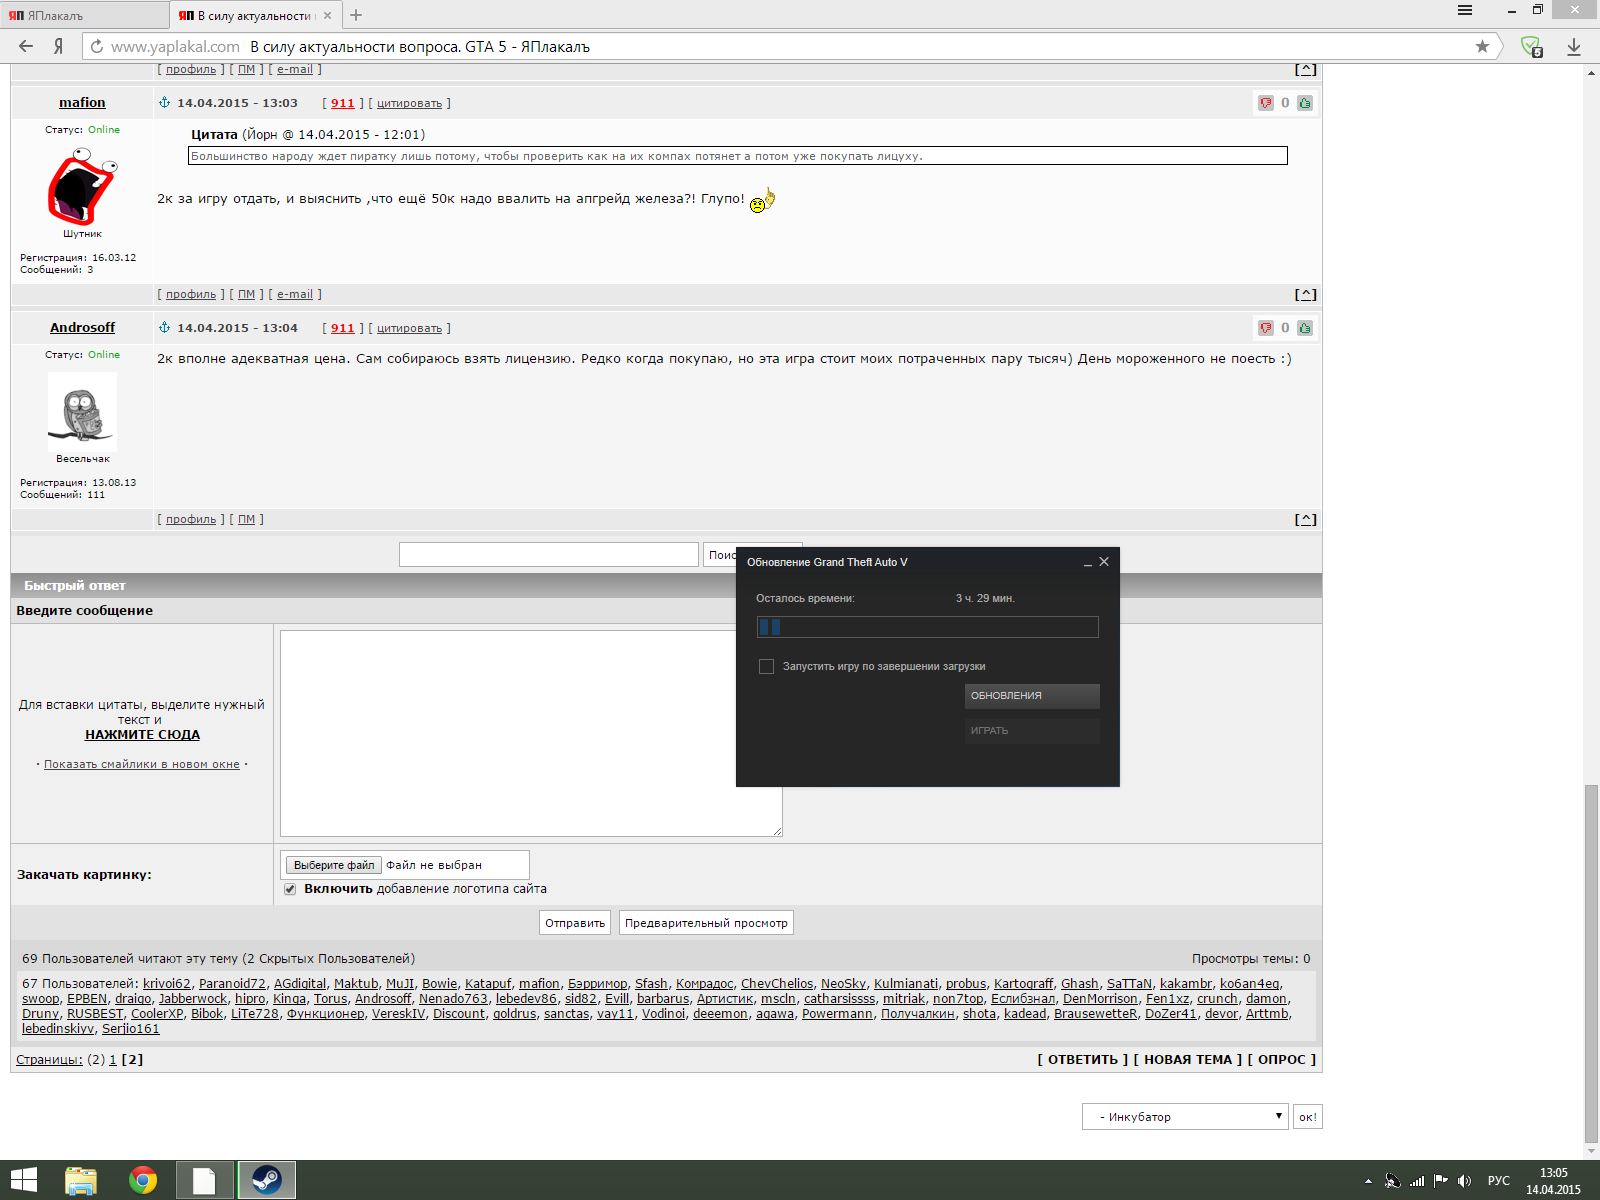Toggle the site logo addition checkbox
This screenshot has width=1600, height=1200.
tap(290, 889)
